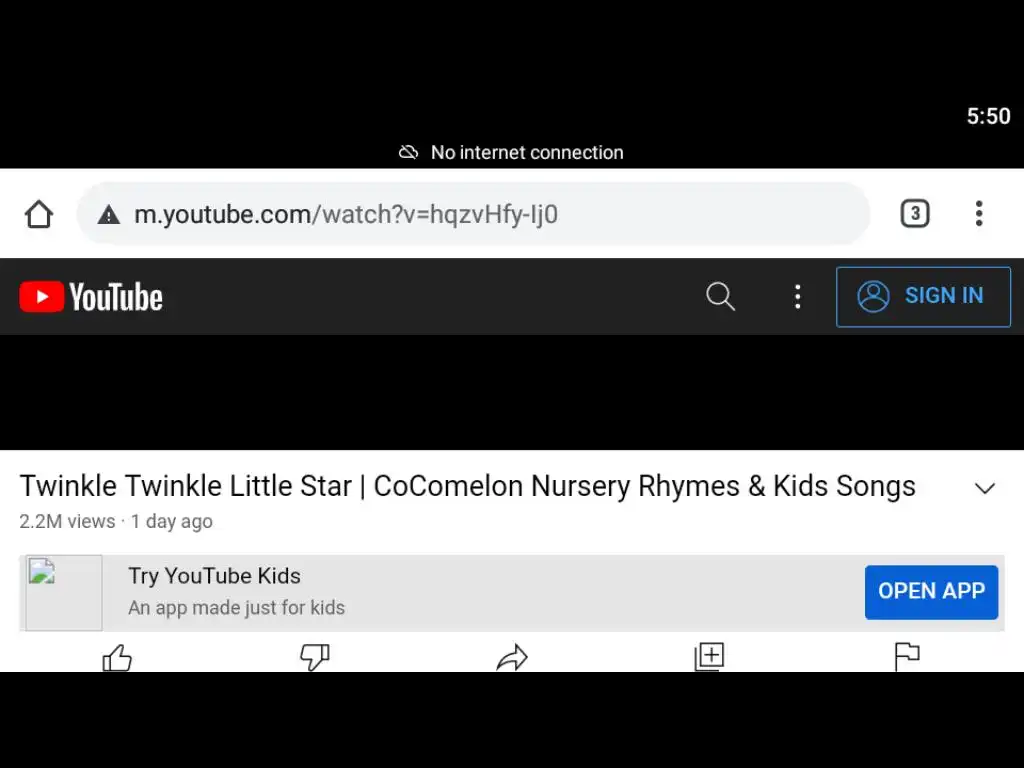
Task: Save video to playlist icon
Action: click(x=709, y=657)
